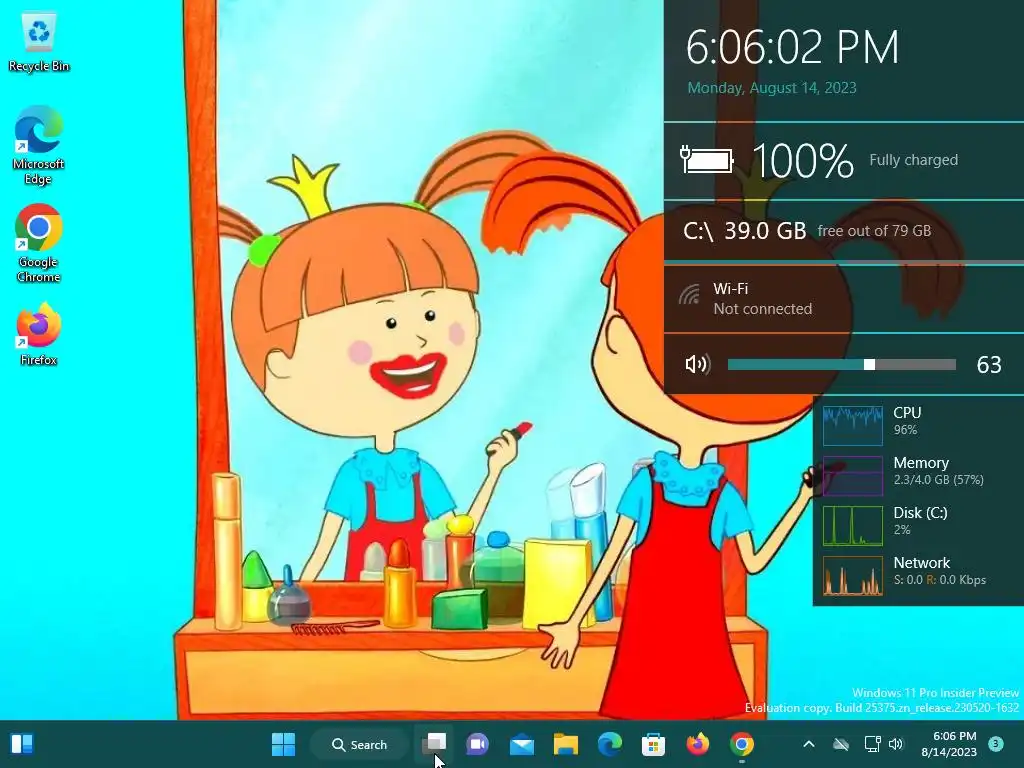This screenshot has height=768, width=1024.
Task: Launch Microsoft Edge from the taskbar
Action: coord(609,744)
